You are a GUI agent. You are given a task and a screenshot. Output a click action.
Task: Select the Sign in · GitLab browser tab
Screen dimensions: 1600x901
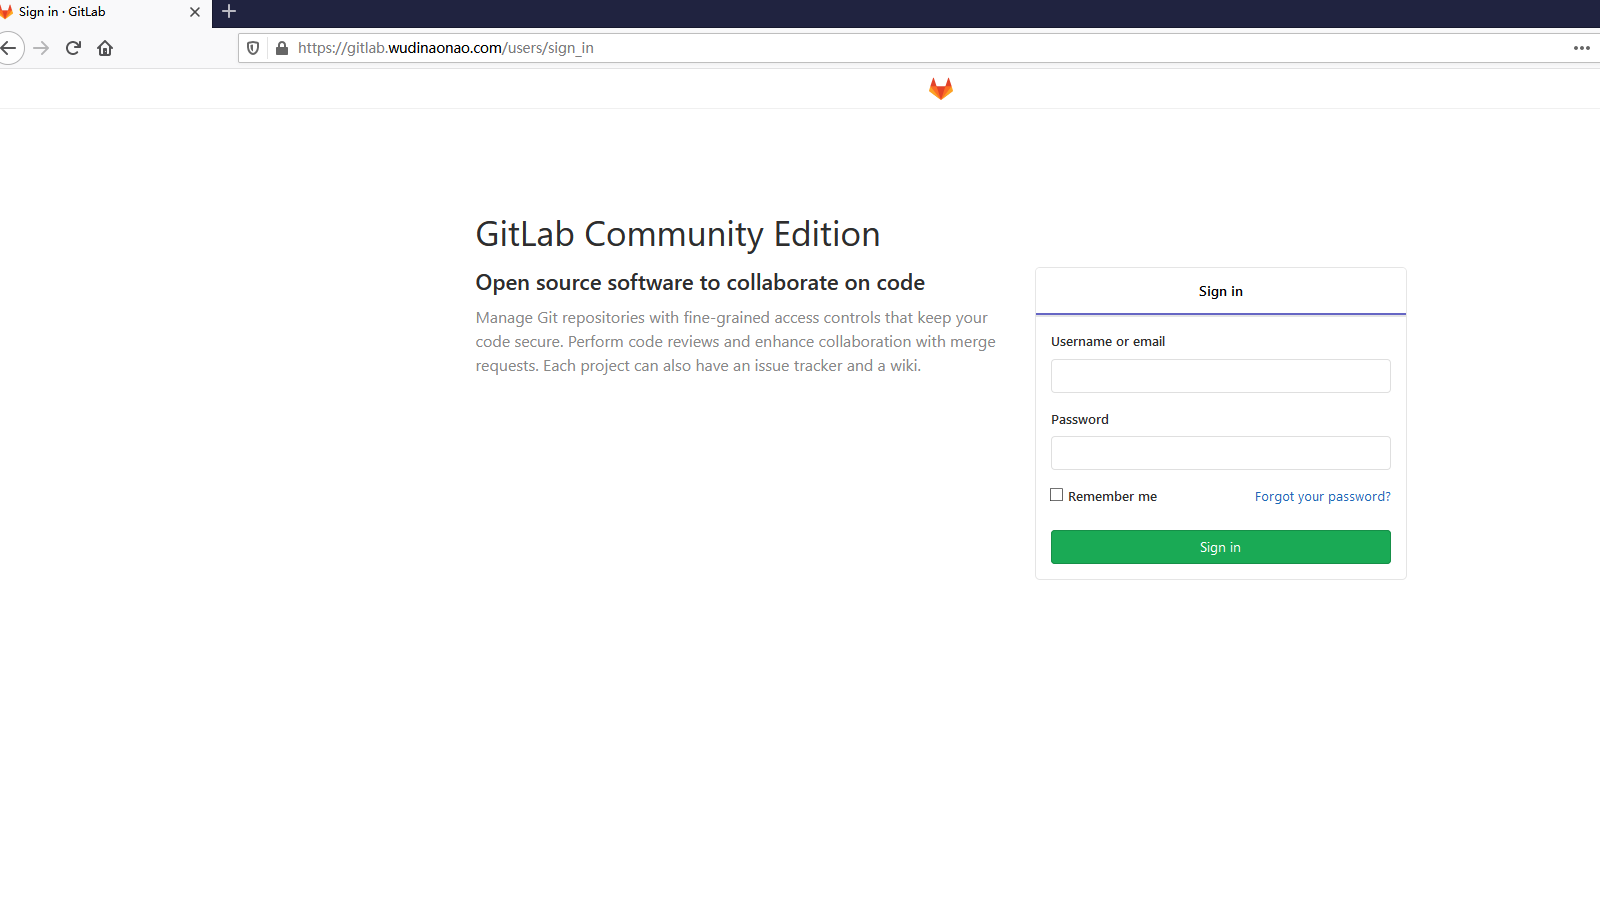click(x=90, y=12)
